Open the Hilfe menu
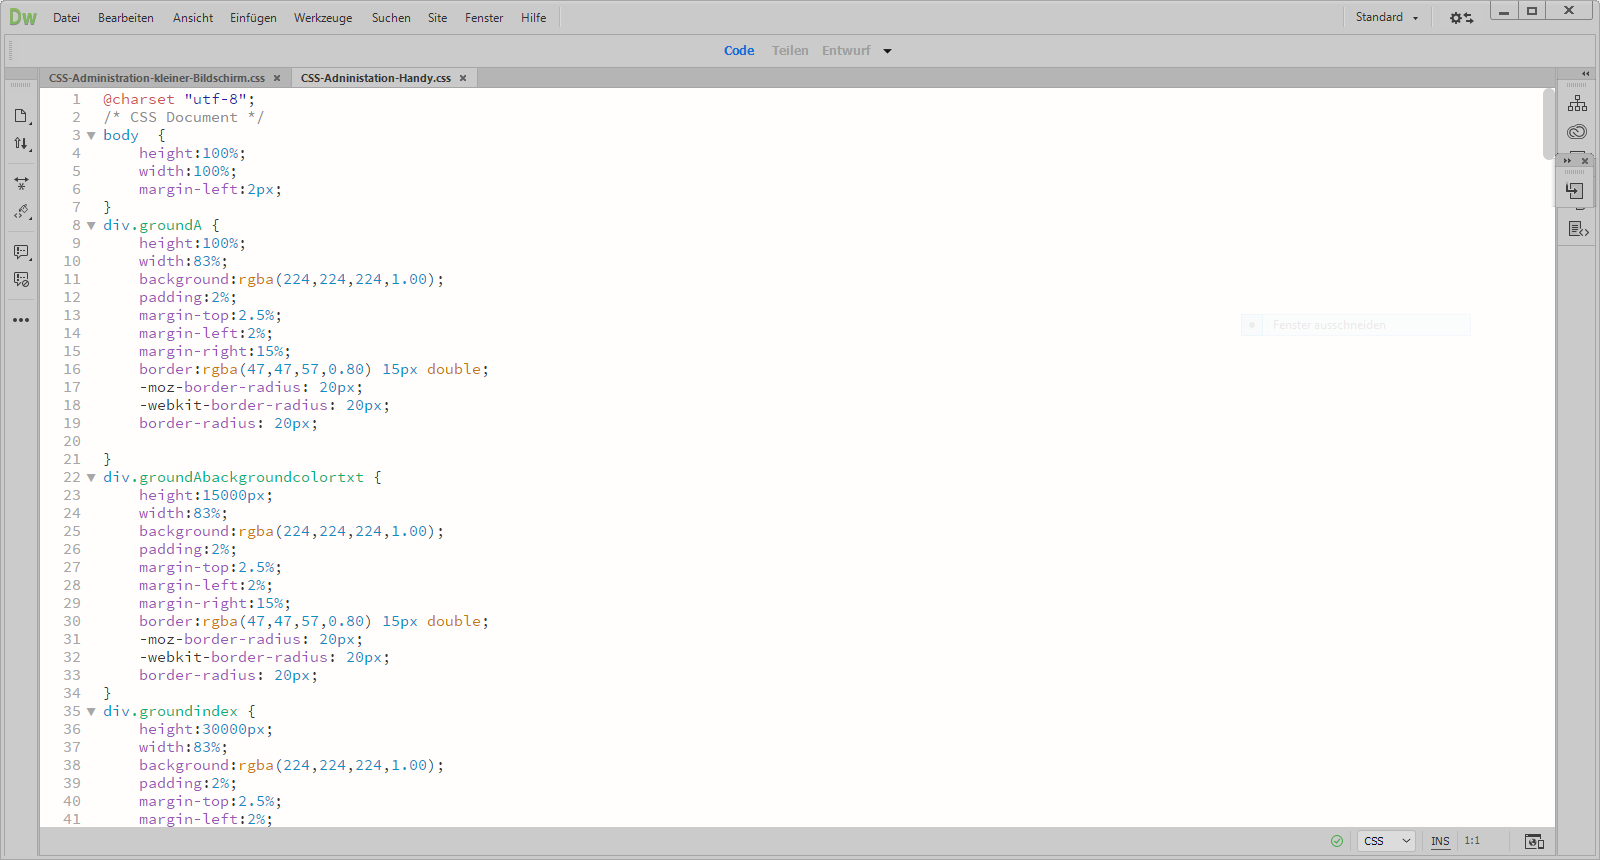Screen dimensions: 1600x860 (534, 18)
